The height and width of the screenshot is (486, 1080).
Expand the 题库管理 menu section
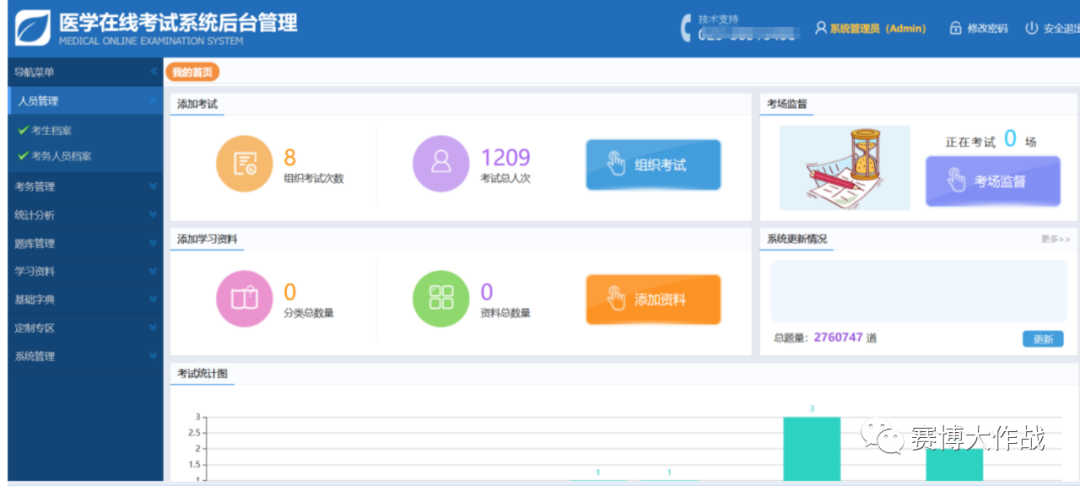153,243
